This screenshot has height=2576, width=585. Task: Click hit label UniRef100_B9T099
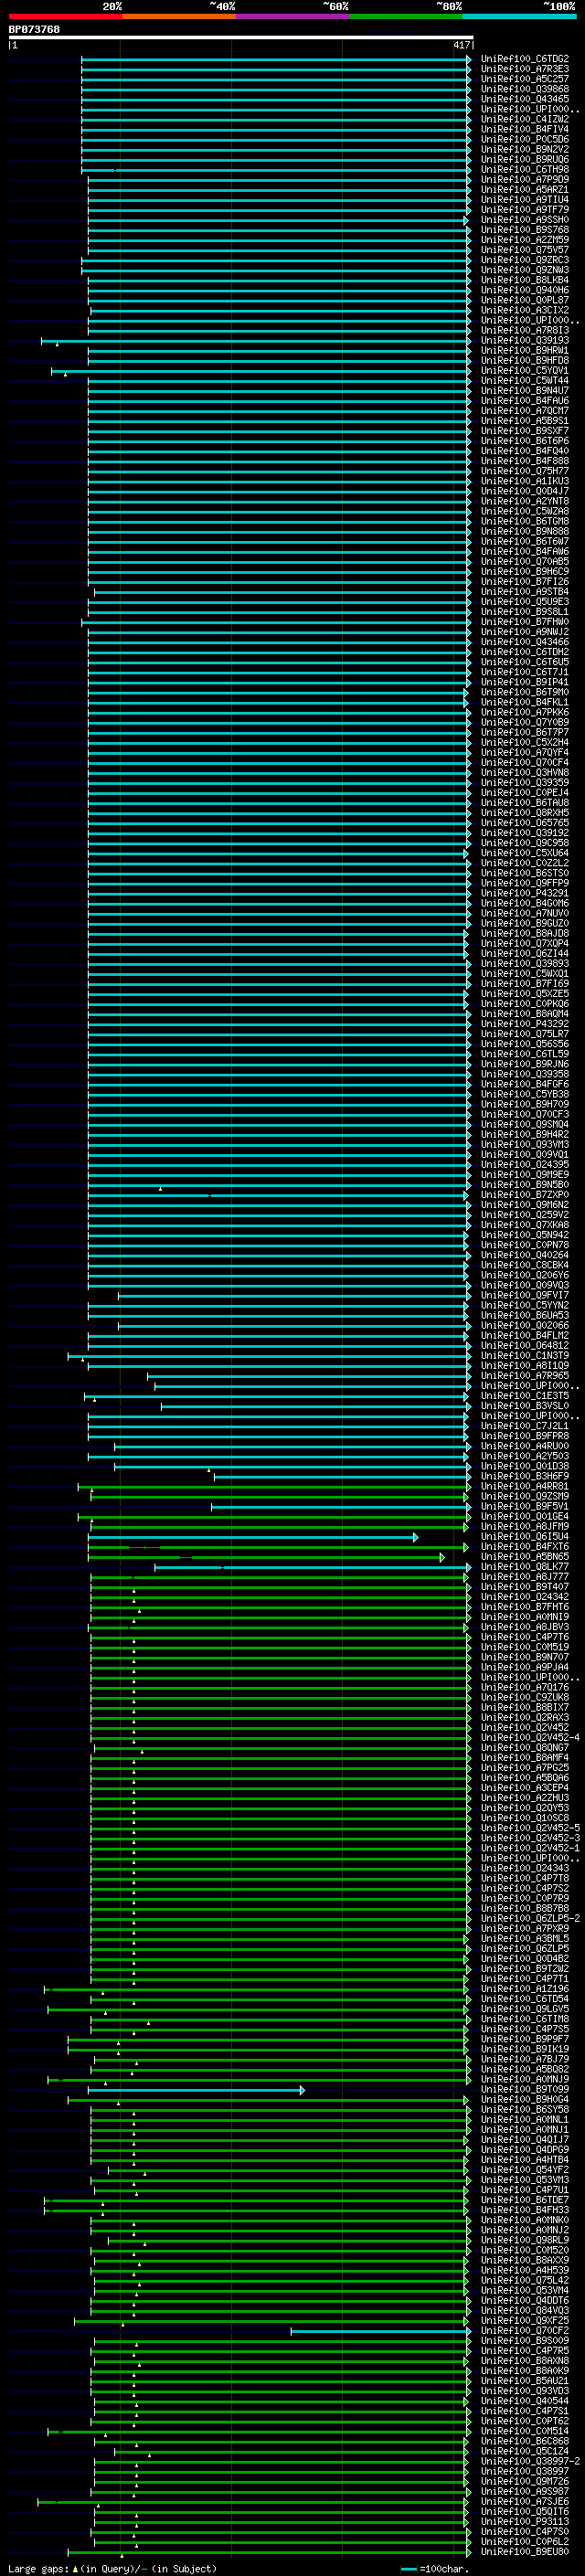pyautogui.click(x=524, y=2089)
